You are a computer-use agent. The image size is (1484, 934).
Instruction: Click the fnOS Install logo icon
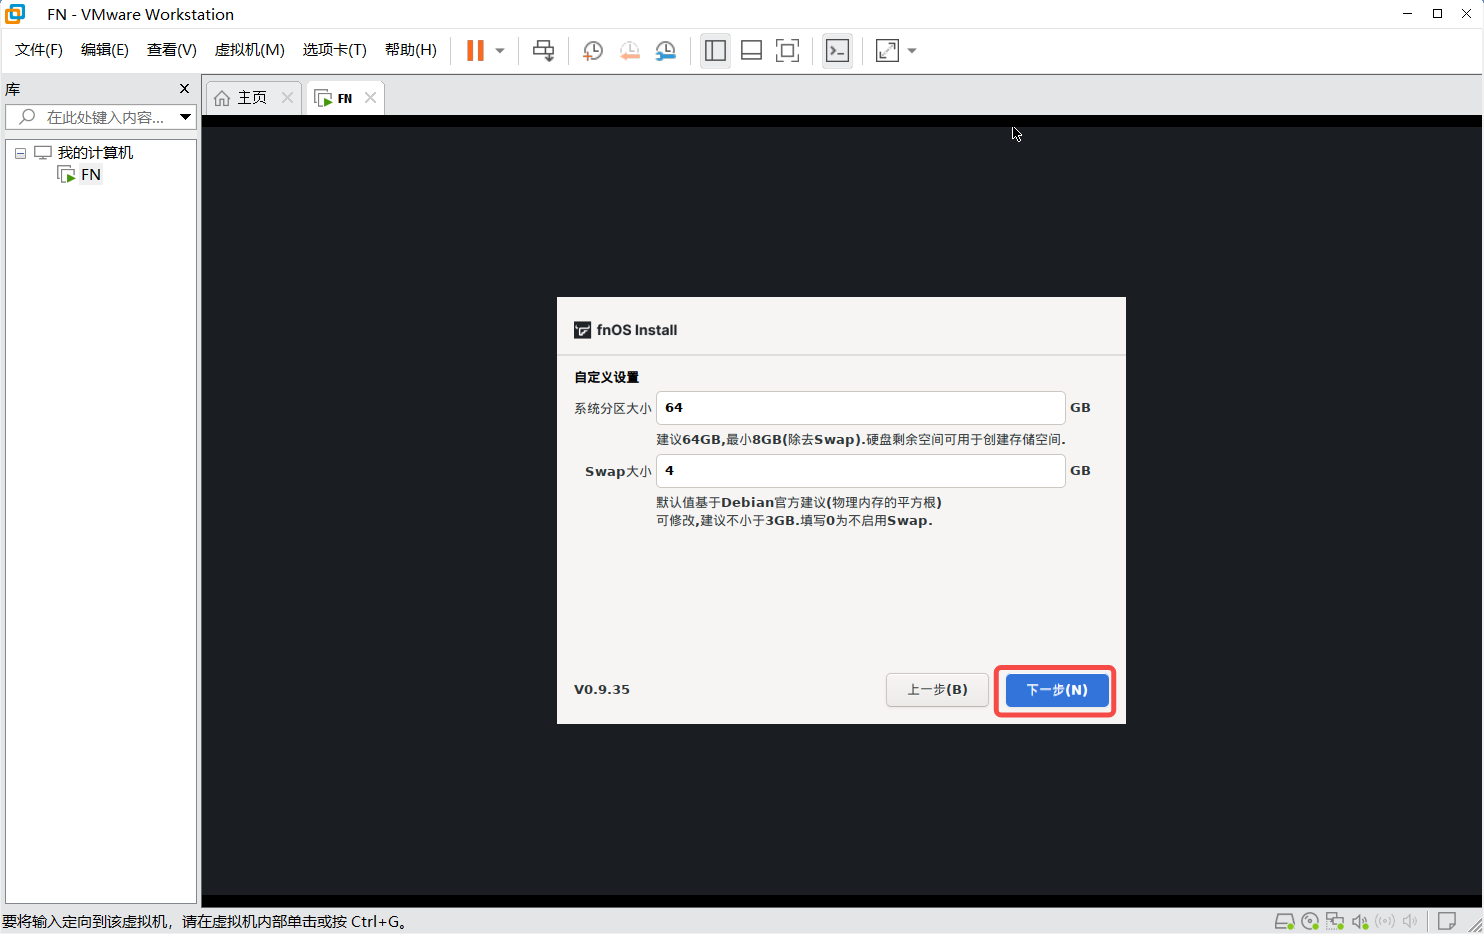[582, 330]
